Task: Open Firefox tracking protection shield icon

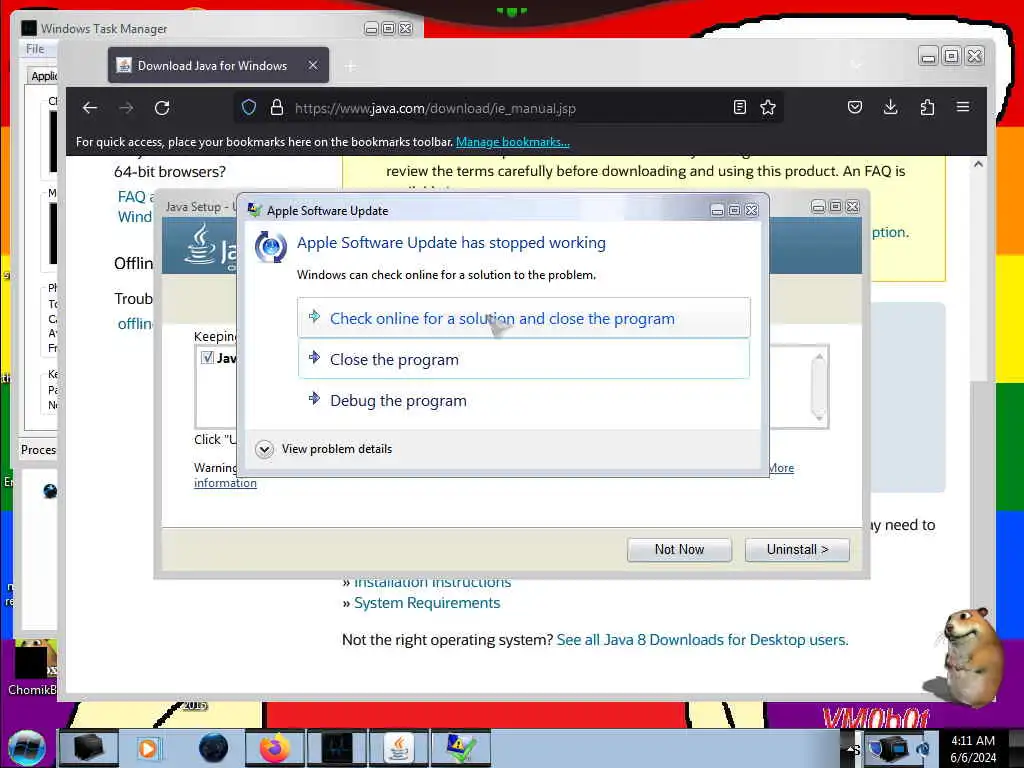Action: click(x=249, y=108)
